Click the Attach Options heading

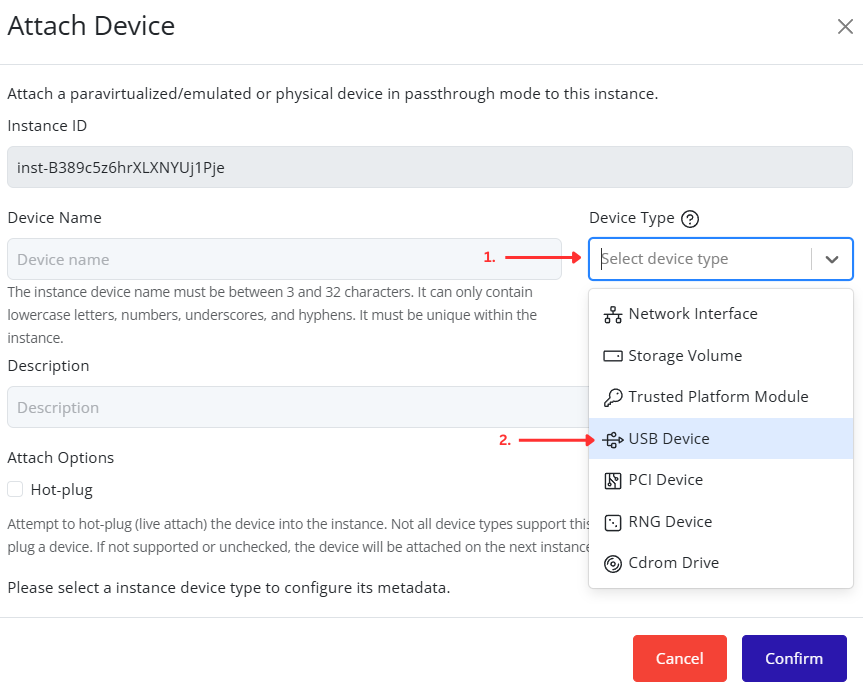pos(61,458)
